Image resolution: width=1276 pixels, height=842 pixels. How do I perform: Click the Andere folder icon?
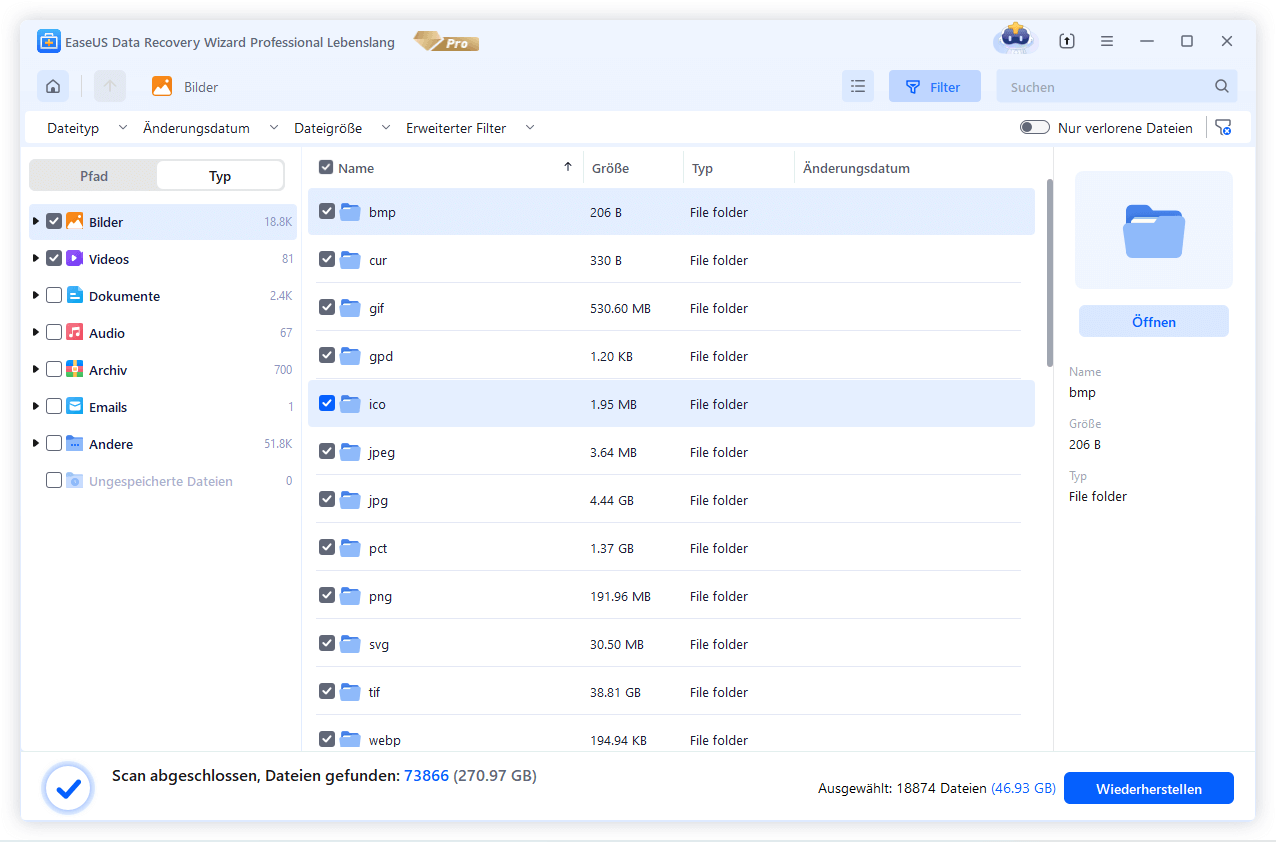(75, 444)
